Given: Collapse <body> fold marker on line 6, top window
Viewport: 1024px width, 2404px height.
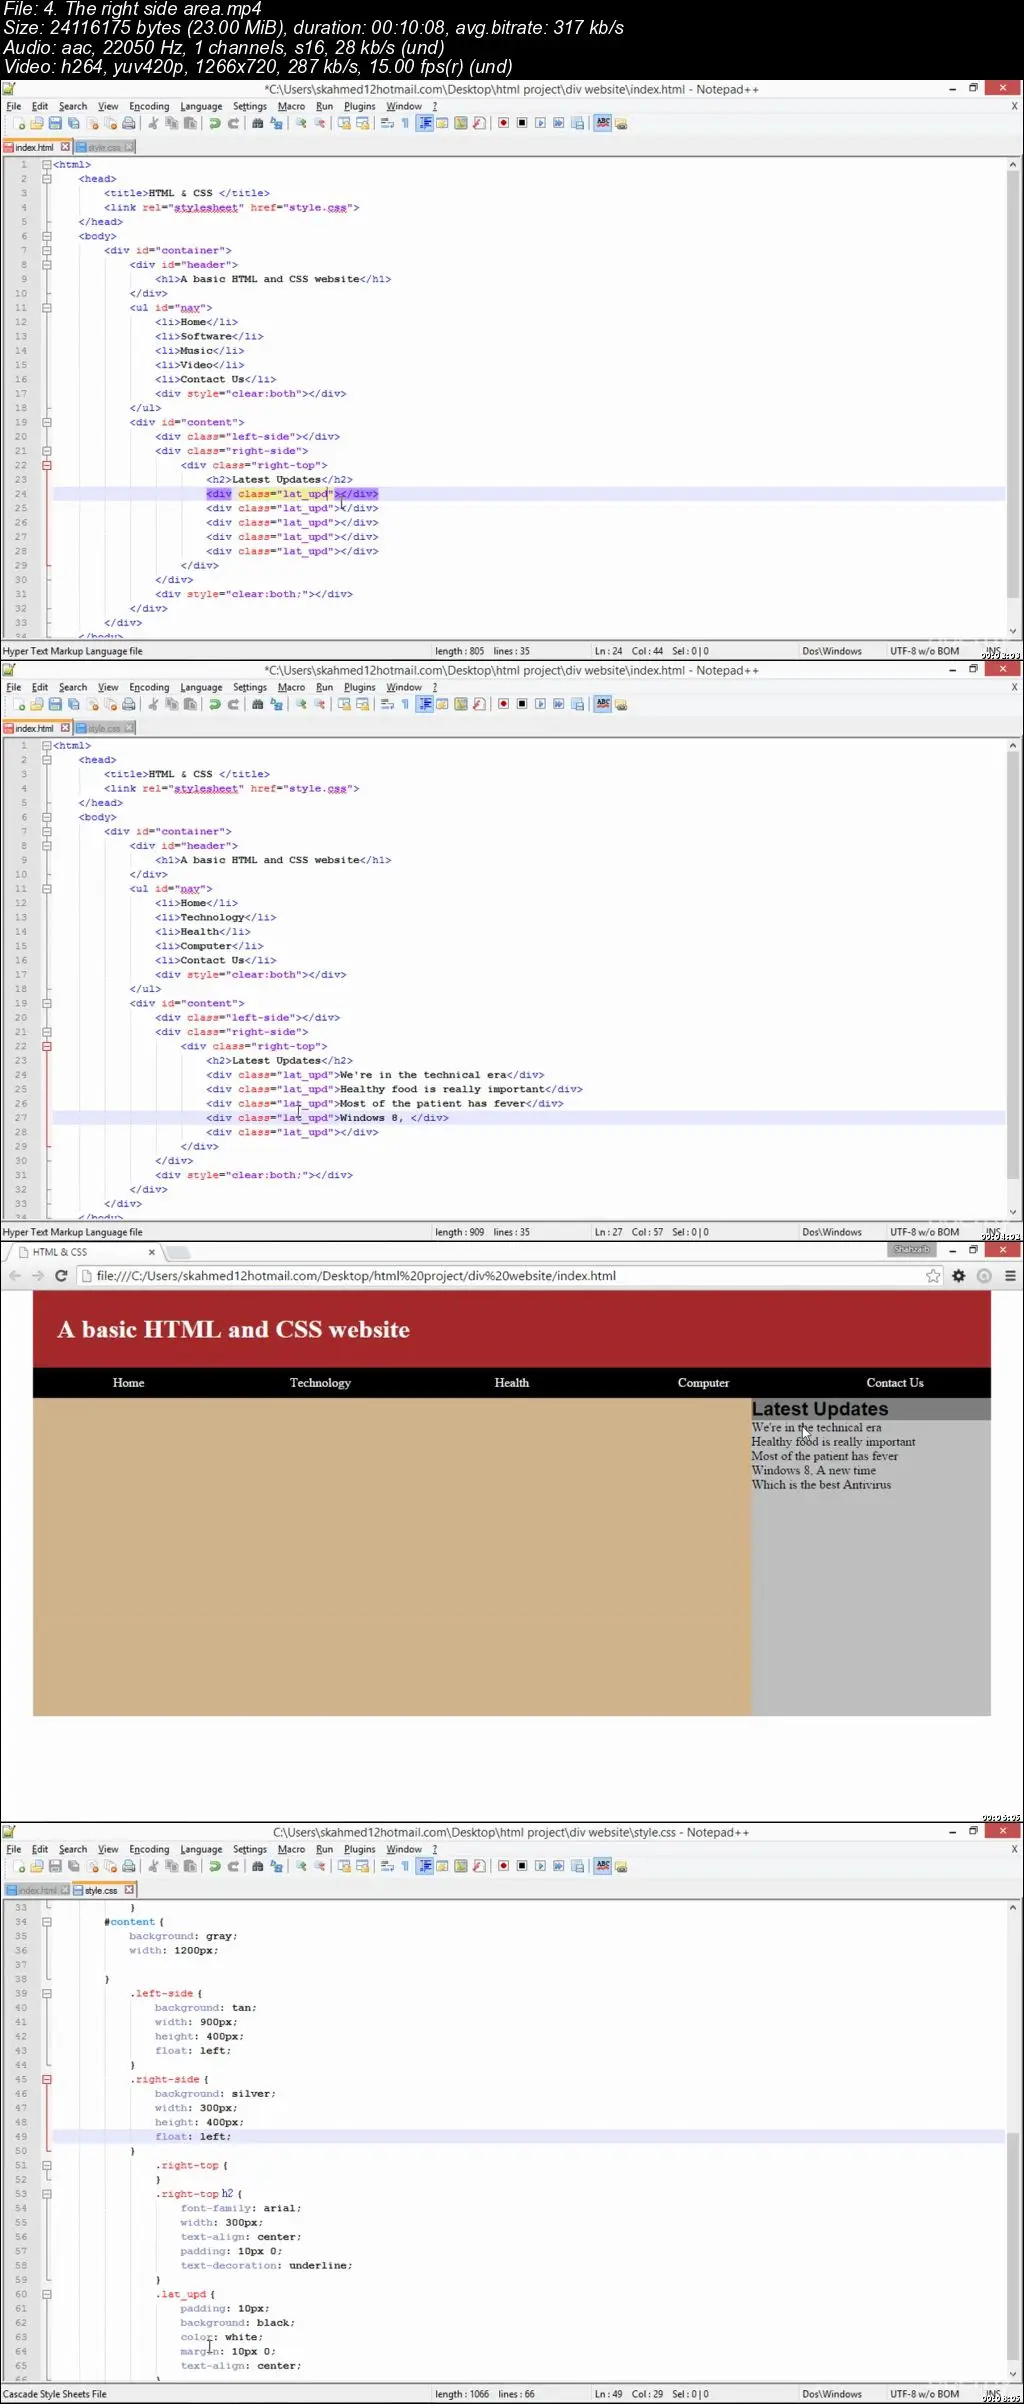Looking at the screenshot, I should [47, 237].
